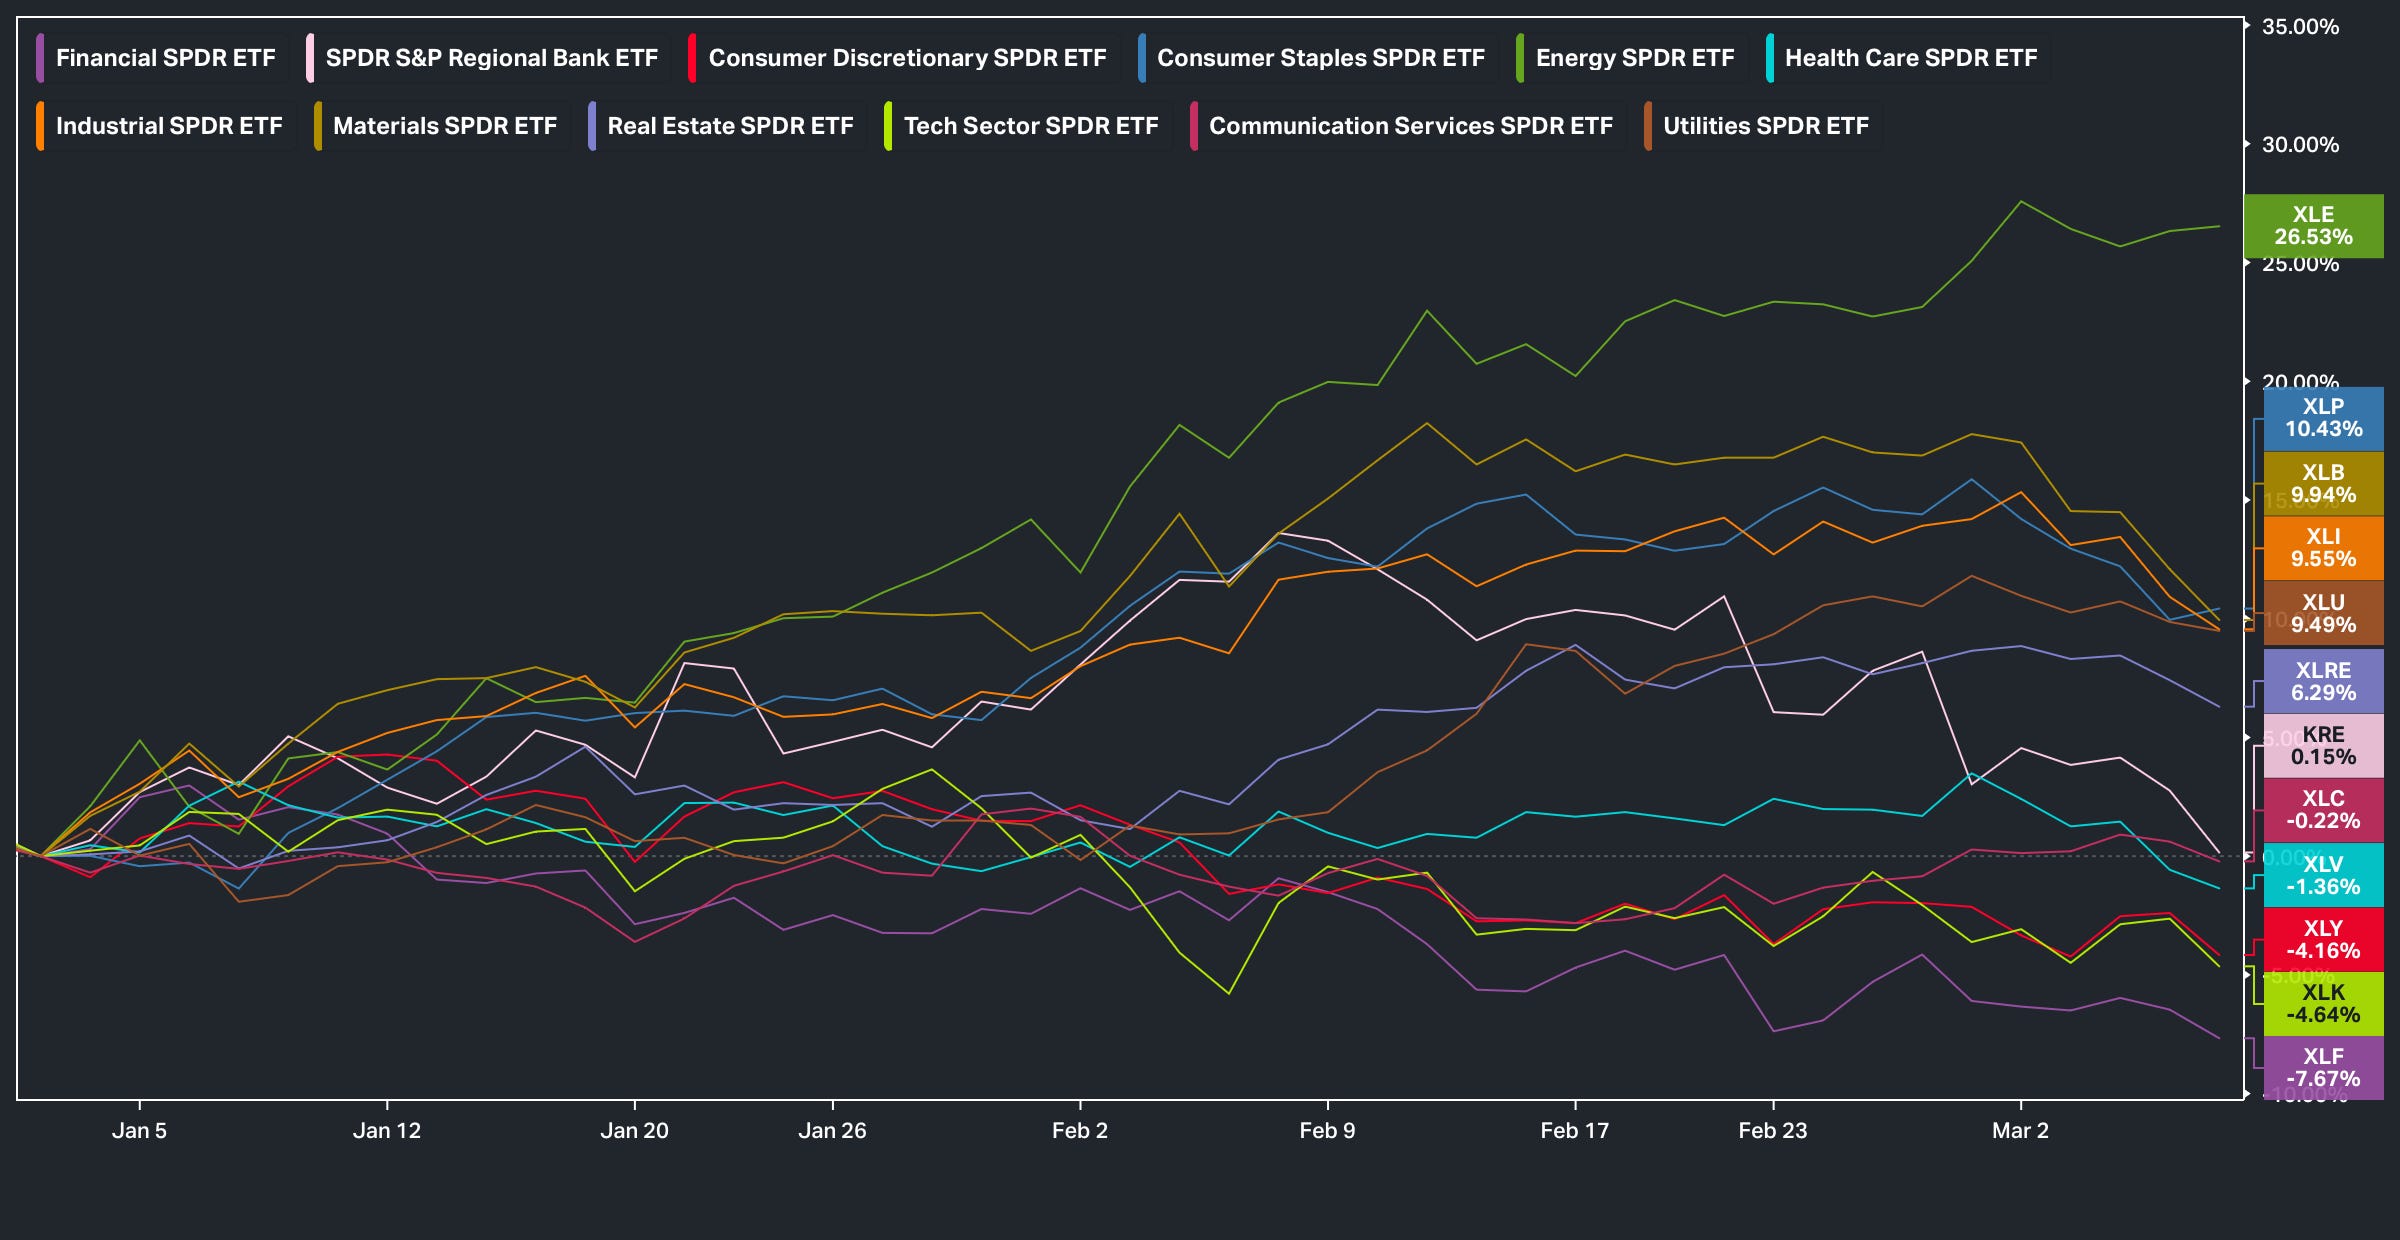
Task: Click the XLP 10.43% value tag
Action: [2323, 418]
